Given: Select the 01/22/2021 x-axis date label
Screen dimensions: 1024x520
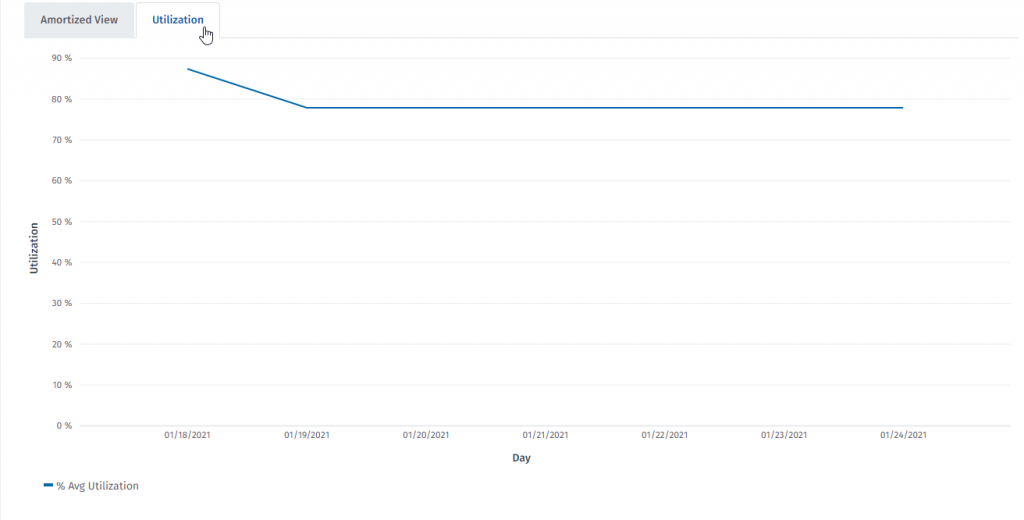Looking at the screenshot, I should pos(664,435).
